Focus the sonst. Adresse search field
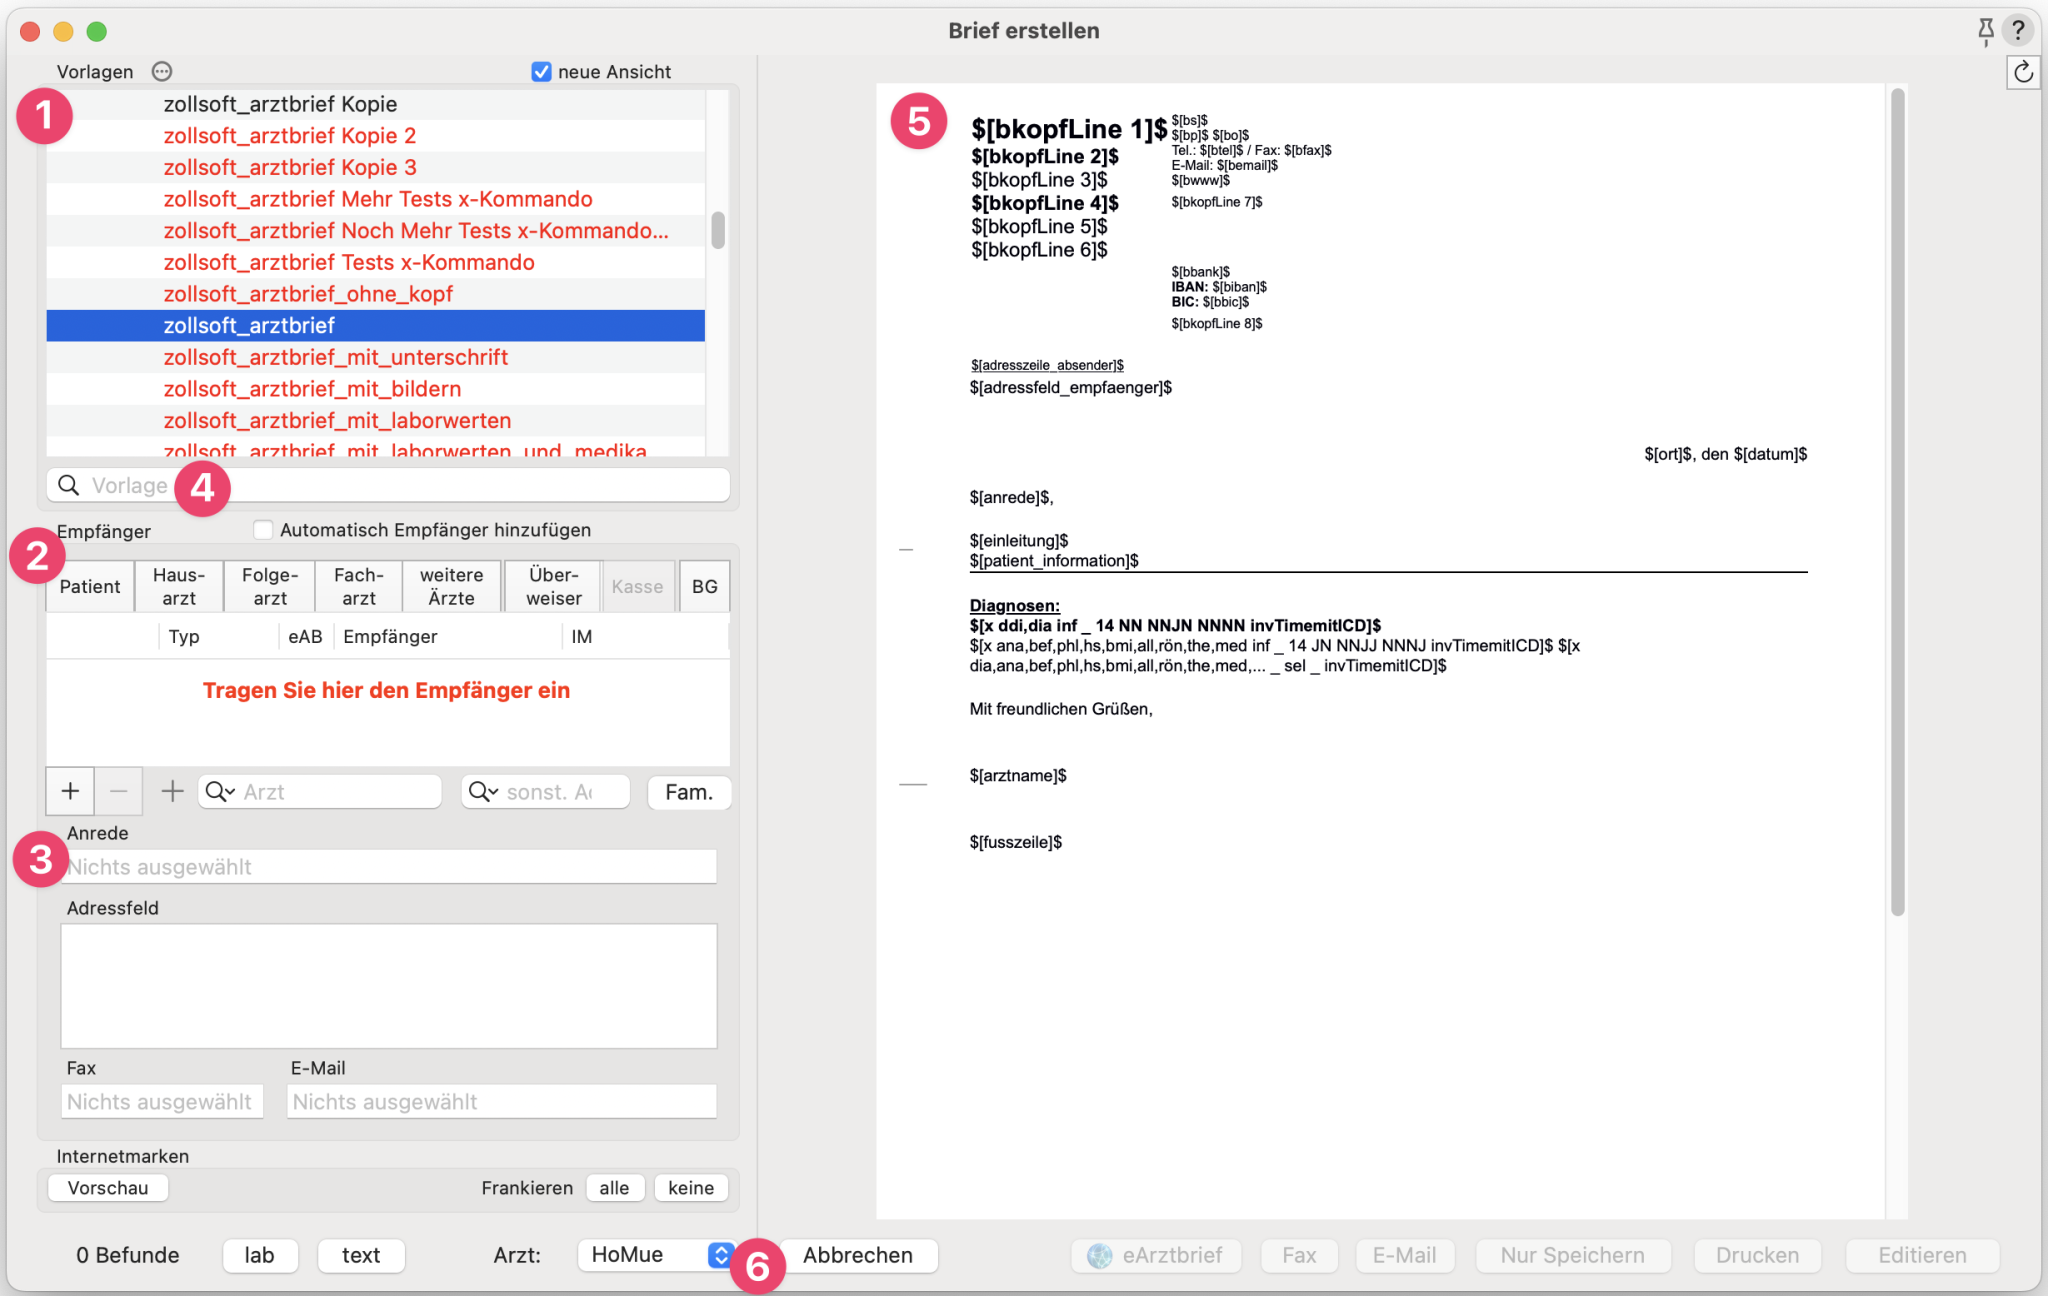 click(546, 792)
